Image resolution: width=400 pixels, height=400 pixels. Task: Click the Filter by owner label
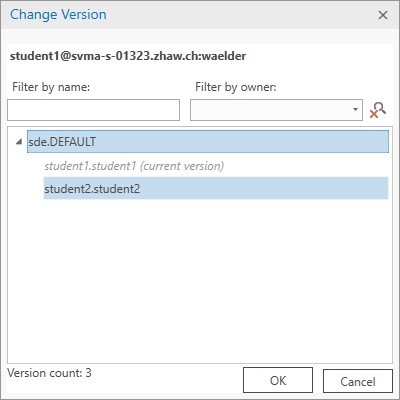coord(236,87)
